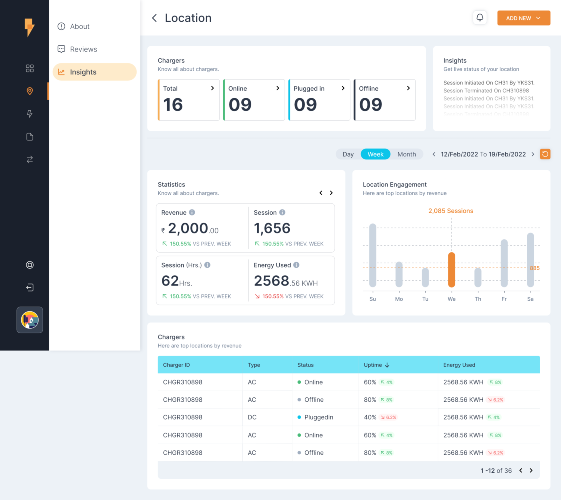Go to previous table page
The height and width of the screenshot is (500, 561).
[x=521, y=470]
